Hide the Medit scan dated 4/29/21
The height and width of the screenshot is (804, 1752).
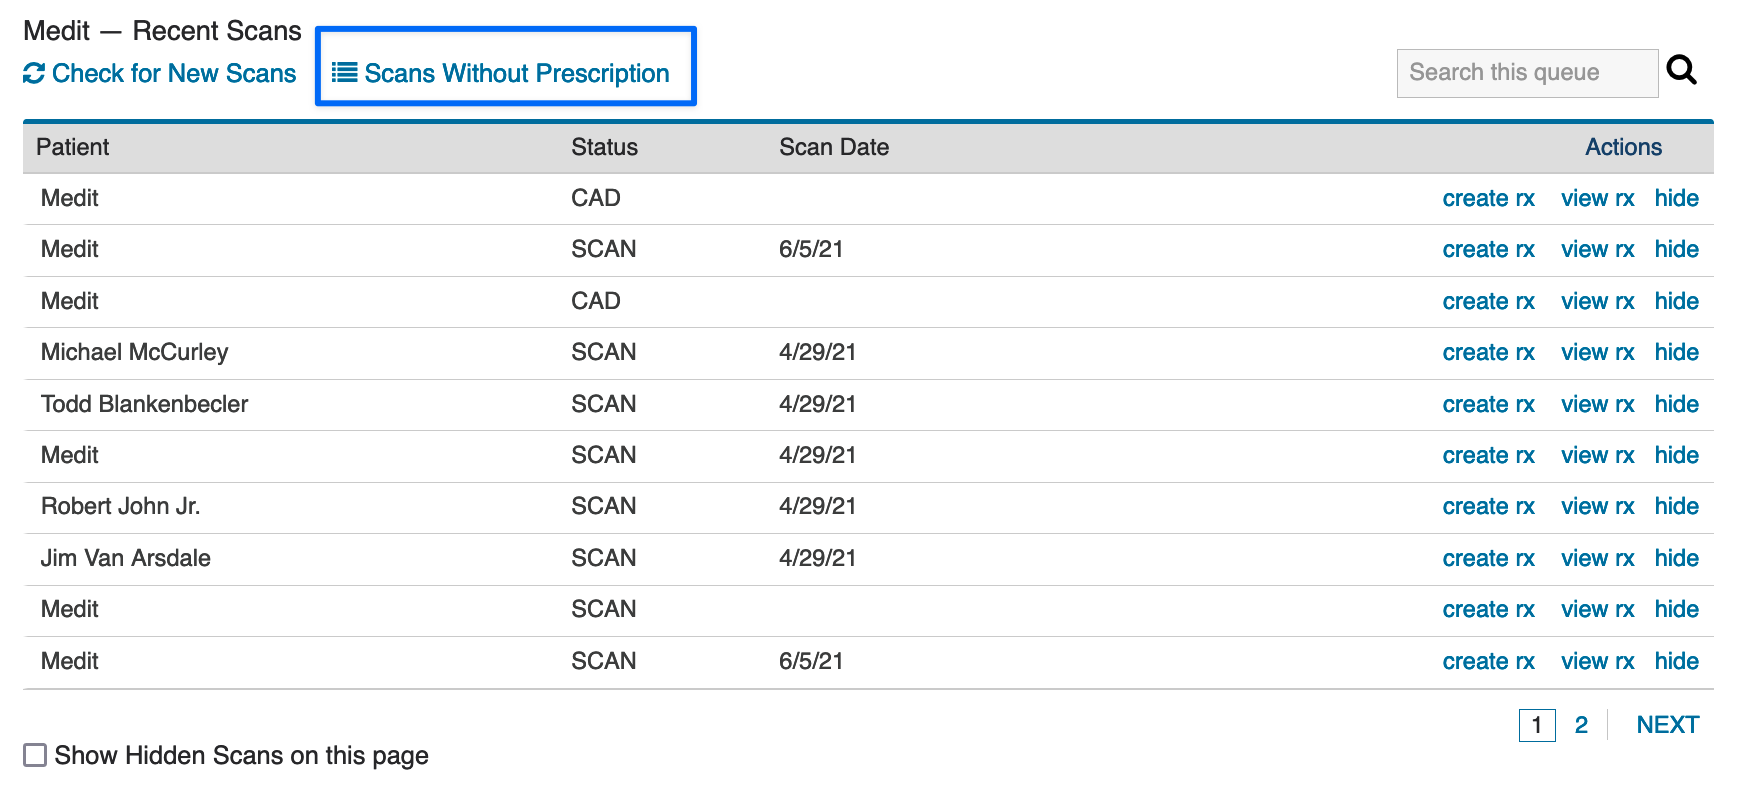1676,455
